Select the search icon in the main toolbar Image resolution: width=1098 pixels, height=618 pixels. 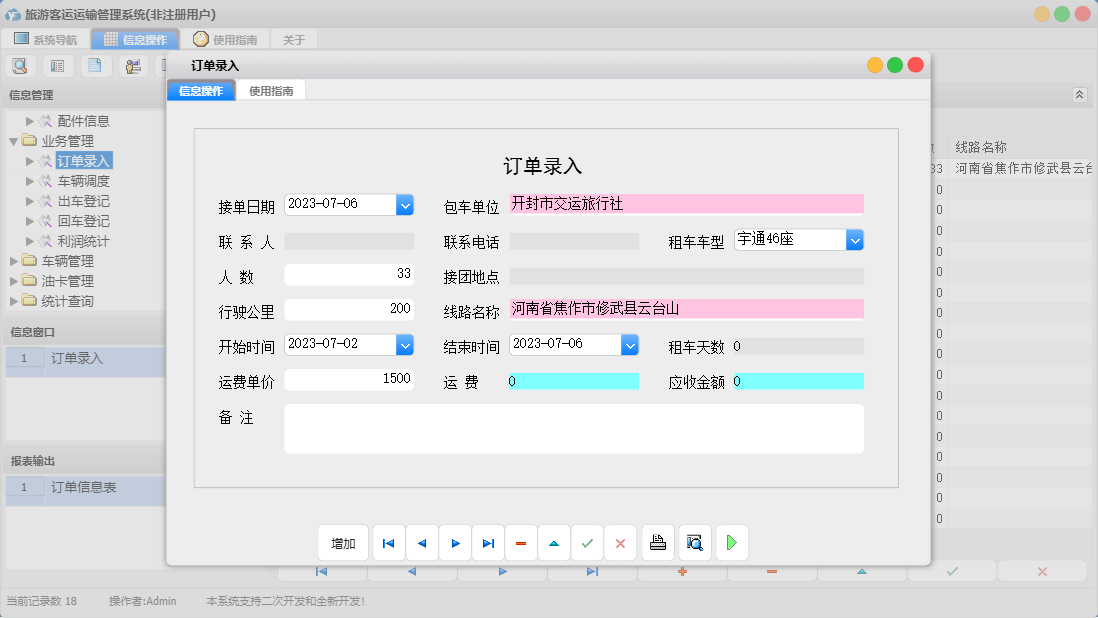[20, 65]
